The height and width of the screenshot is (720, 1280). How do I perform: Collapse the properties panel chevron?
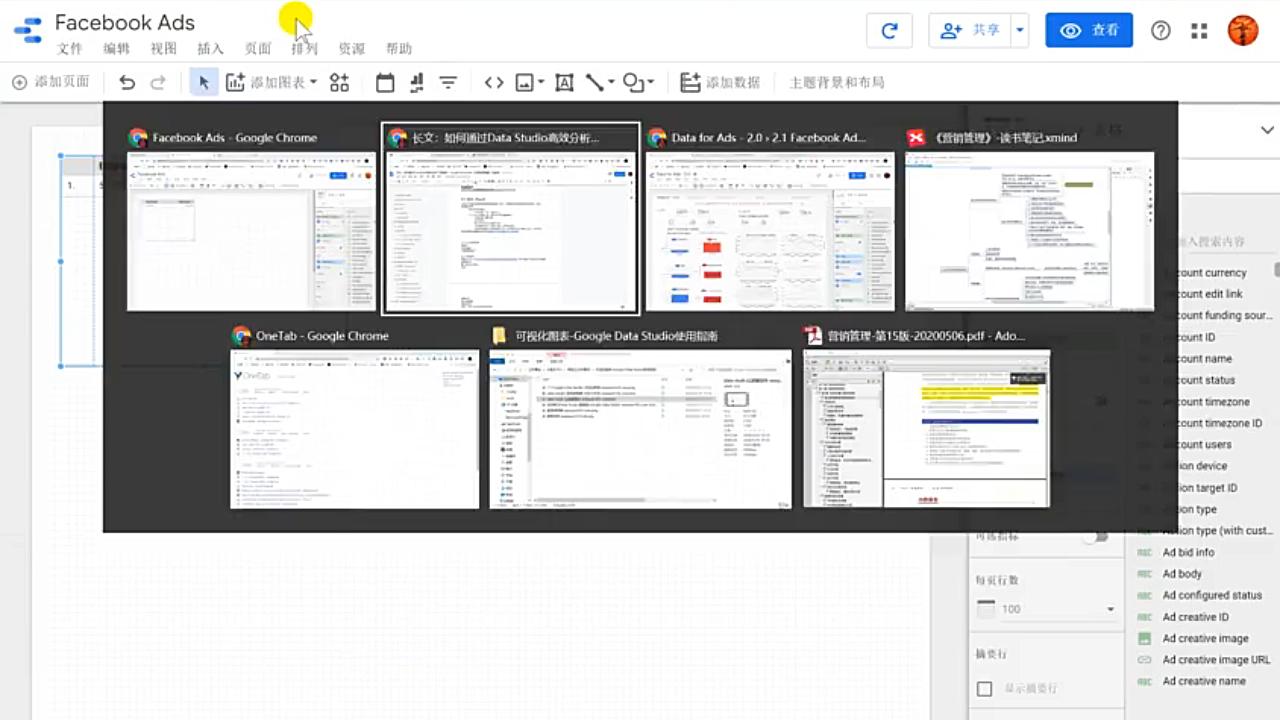pos(1267,130)
